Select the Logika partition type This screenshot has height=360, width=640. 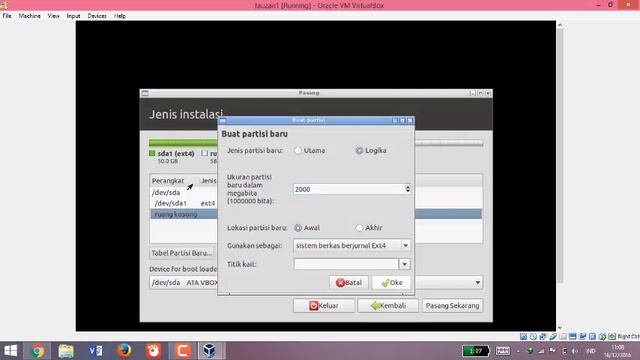(x=359, y=151)
